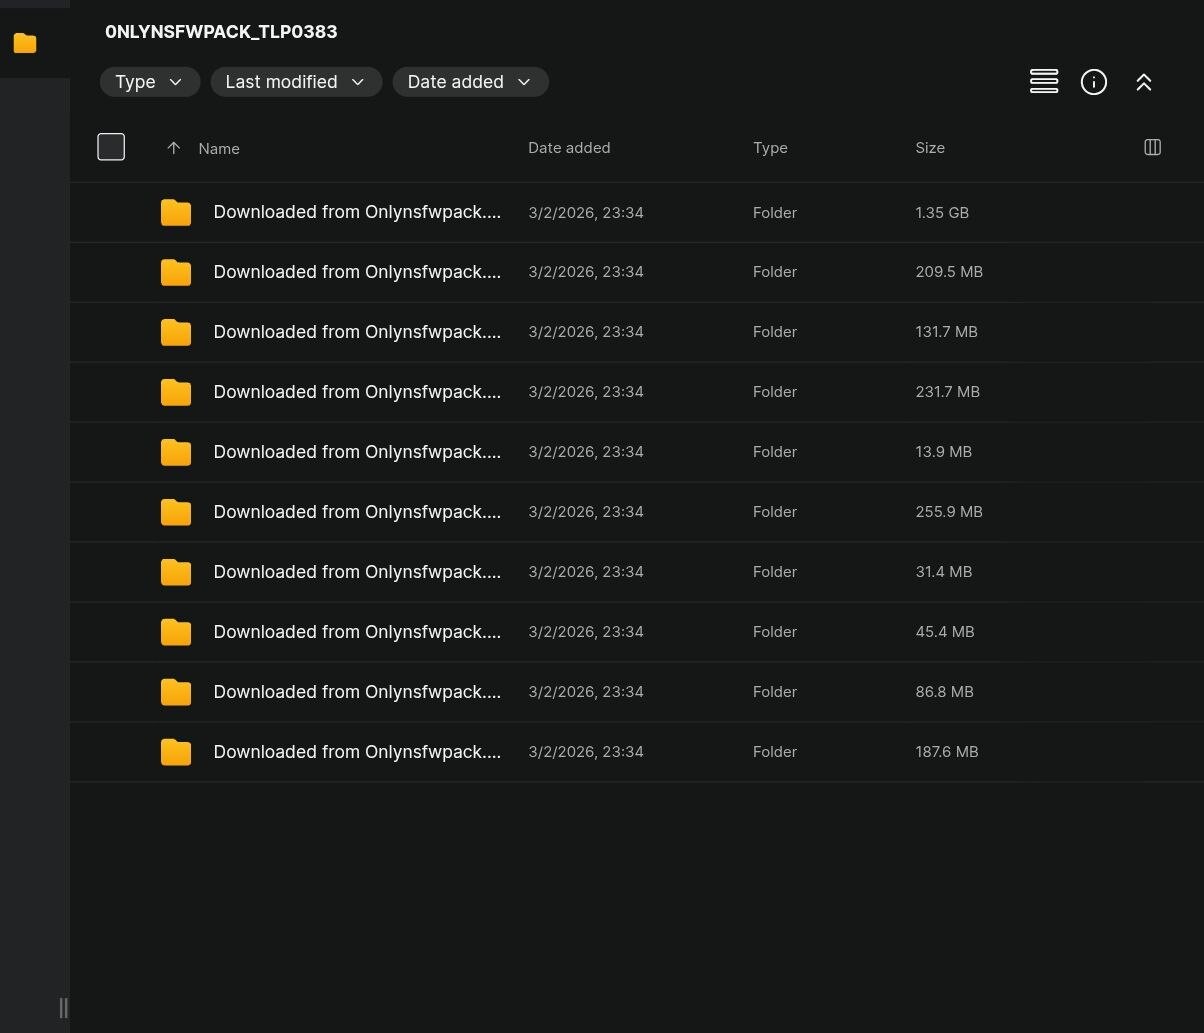Click the ONLYNSFWPACK_TLP0383 folder title
Image resolution: width=1204 pixels, height=1033 pixels.
coord(221,32)
